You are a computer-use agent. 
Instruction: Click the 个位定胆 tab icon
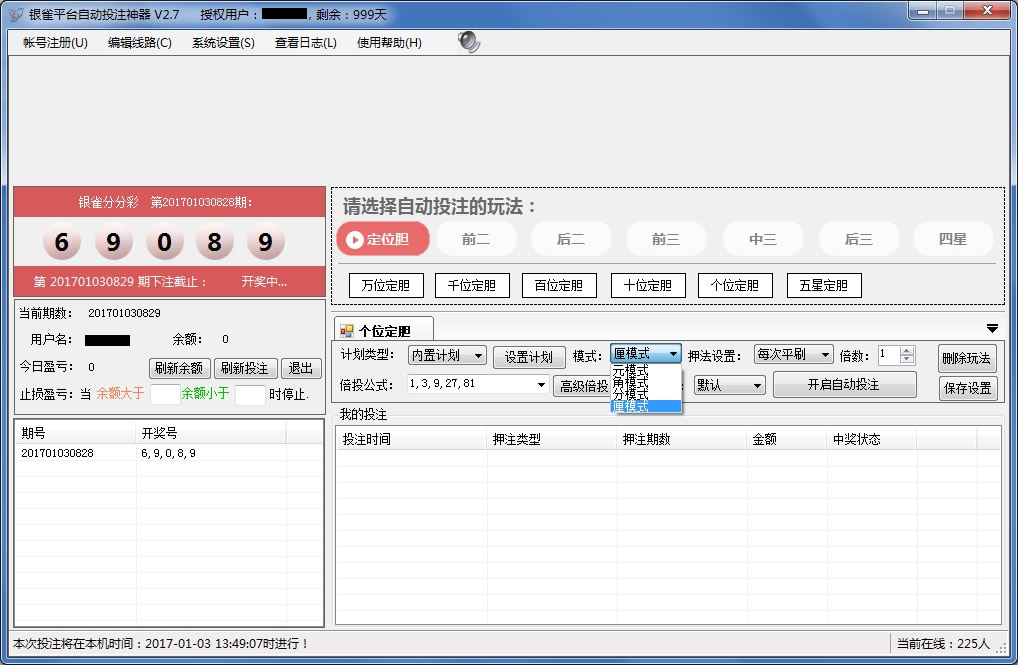pyautogui.click(x=347, y=331)
